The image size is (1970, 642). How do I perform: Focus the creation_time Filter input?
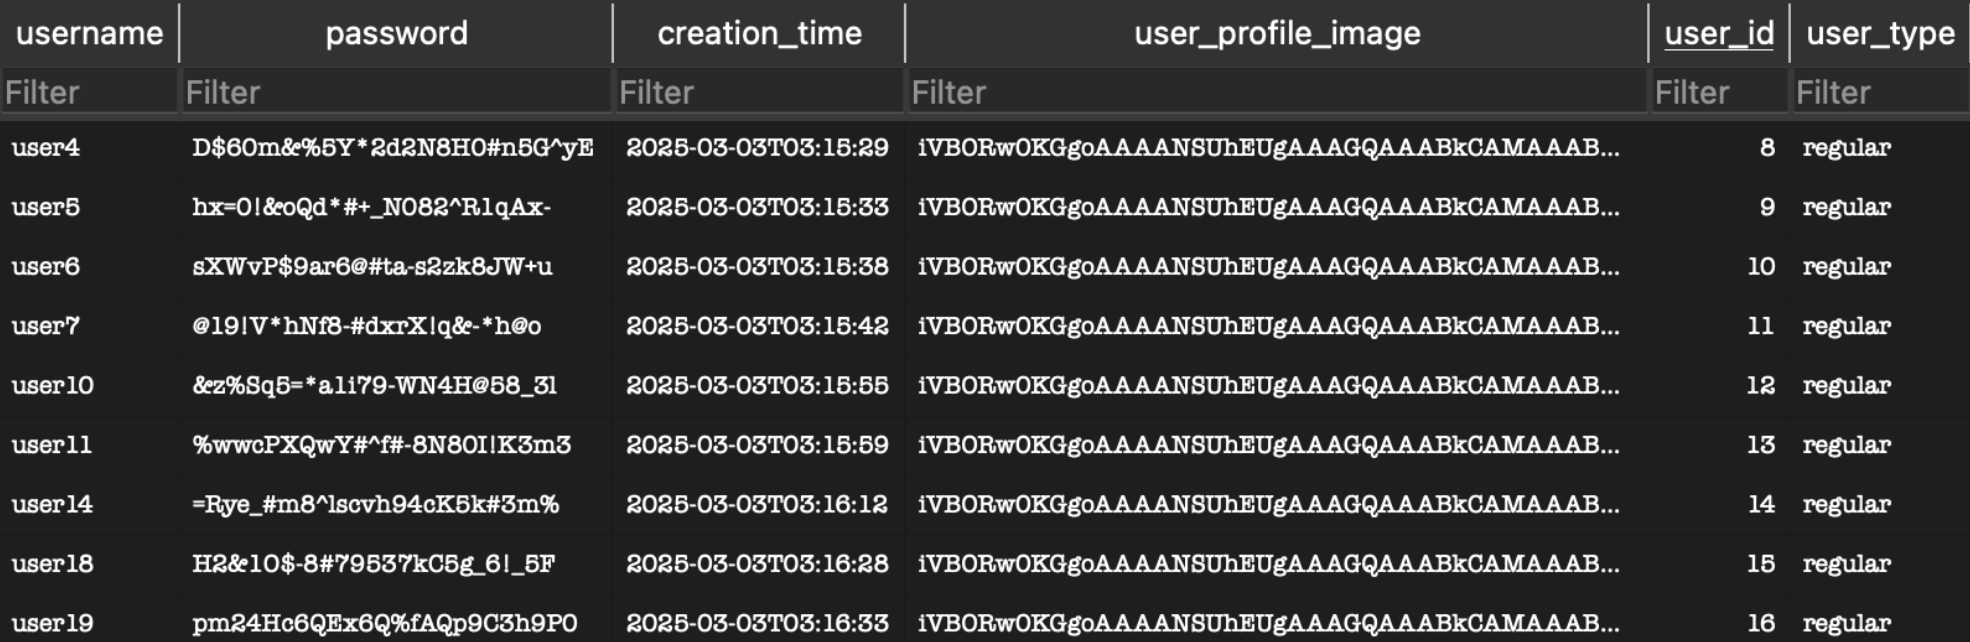pos(759,92)
